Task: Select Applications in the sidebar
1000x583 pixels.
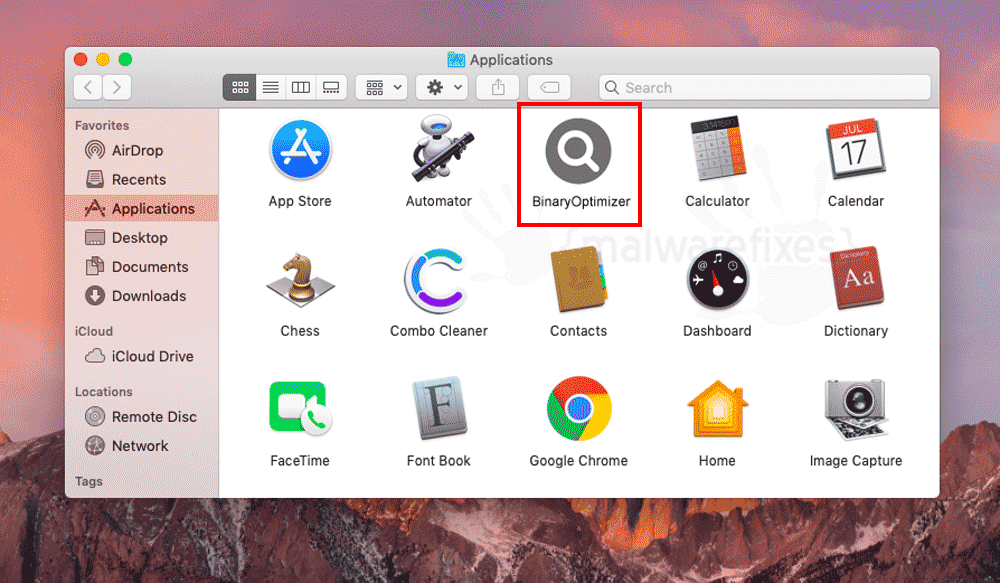Action: (x=142, y=209)
